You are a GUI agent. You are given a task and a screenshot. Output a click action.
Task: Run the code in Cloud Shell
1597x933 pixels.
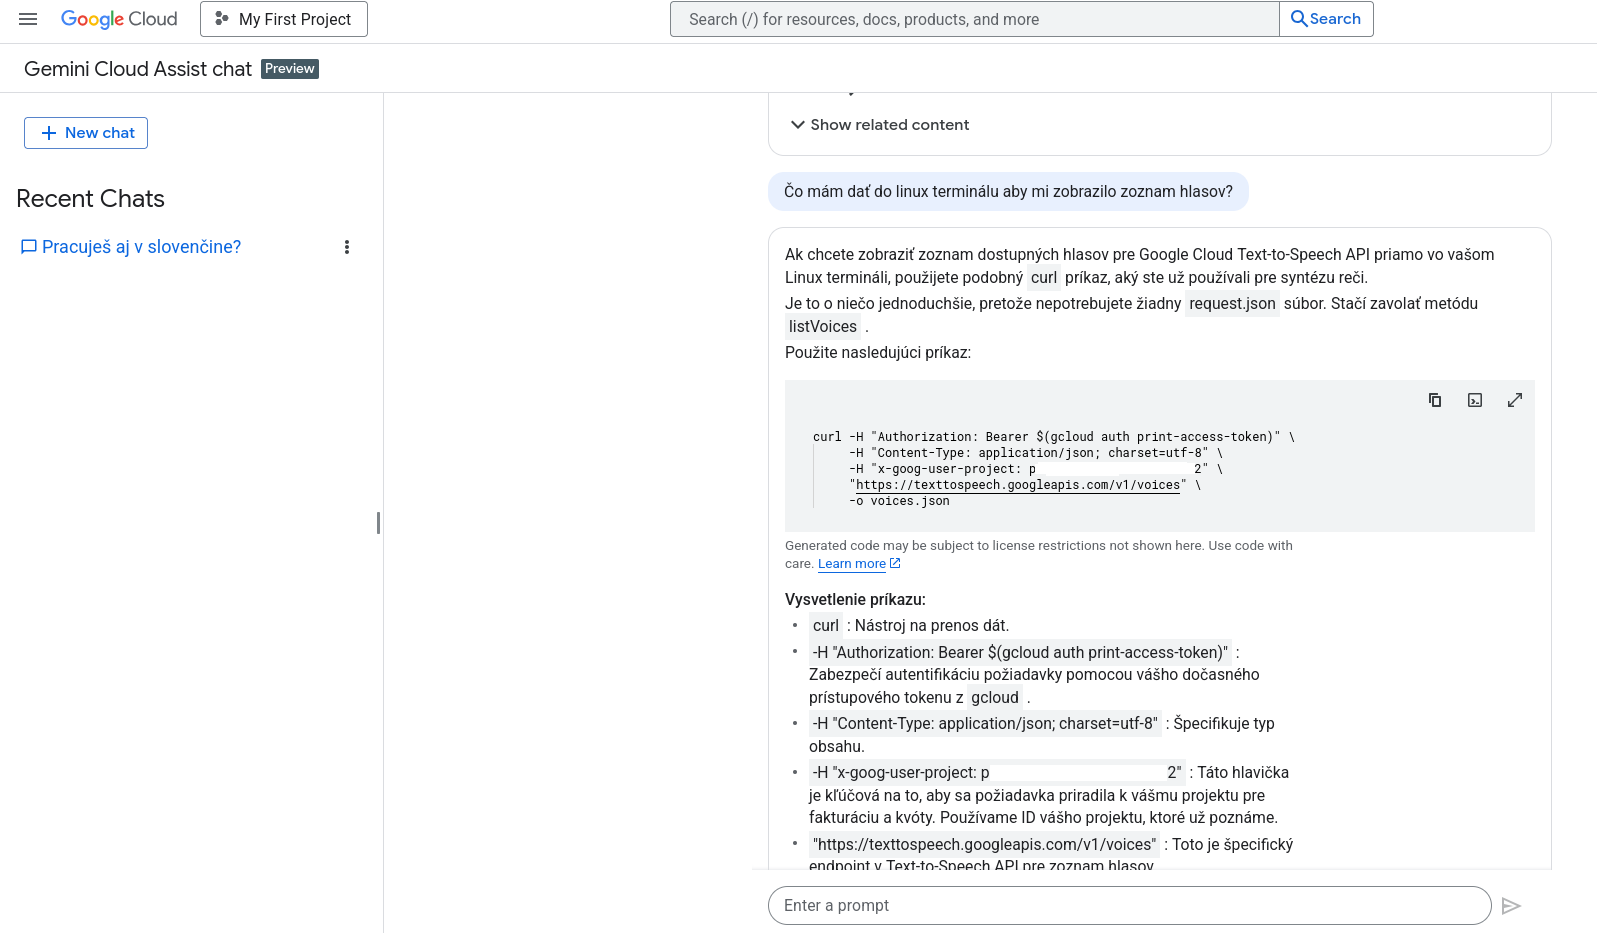pos(1475,400)
